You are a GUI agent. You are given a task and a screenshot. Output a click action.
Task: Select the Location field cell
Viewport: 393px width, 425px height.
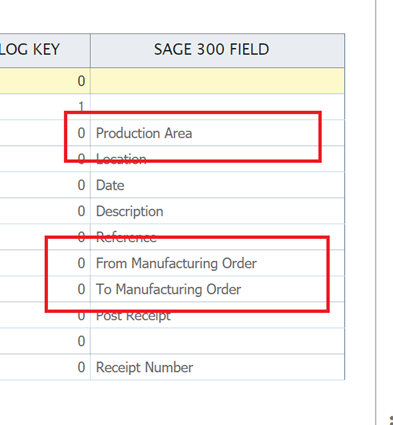pyautogui.click(x=217, y=159)
